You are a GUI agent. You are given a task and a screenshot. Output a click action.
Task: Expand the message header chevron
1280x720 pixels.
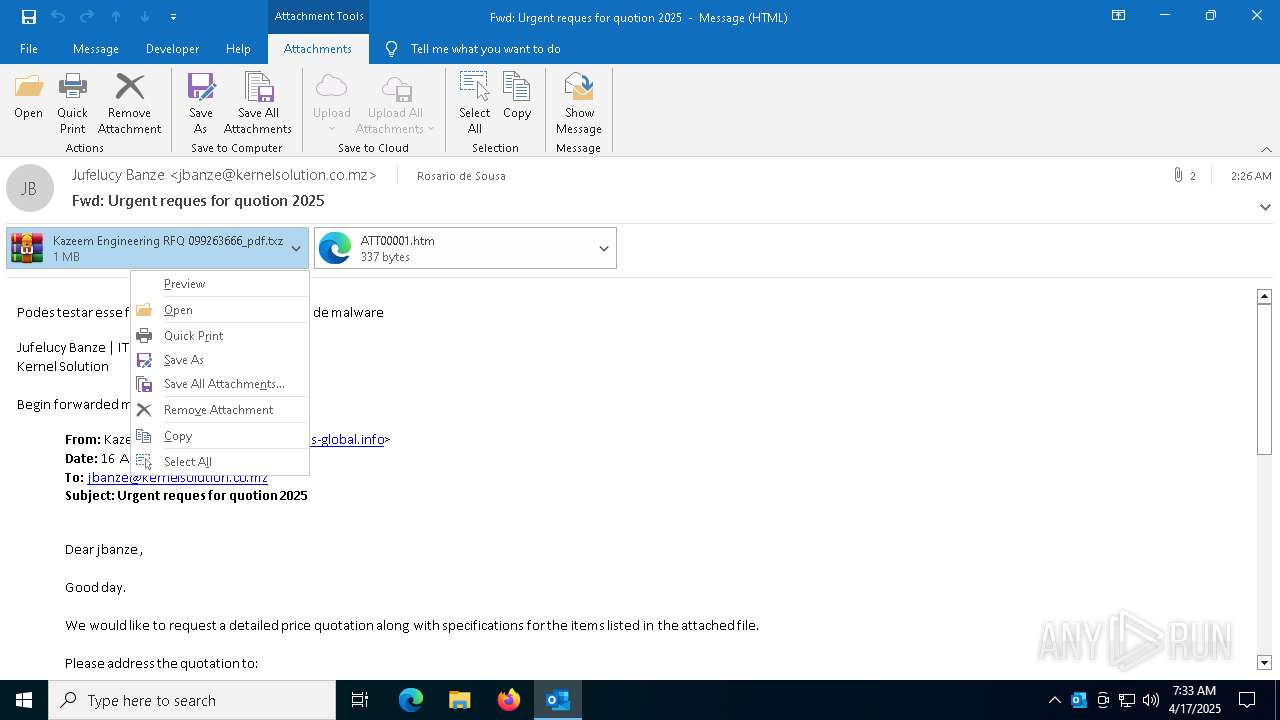point(1265,207)
